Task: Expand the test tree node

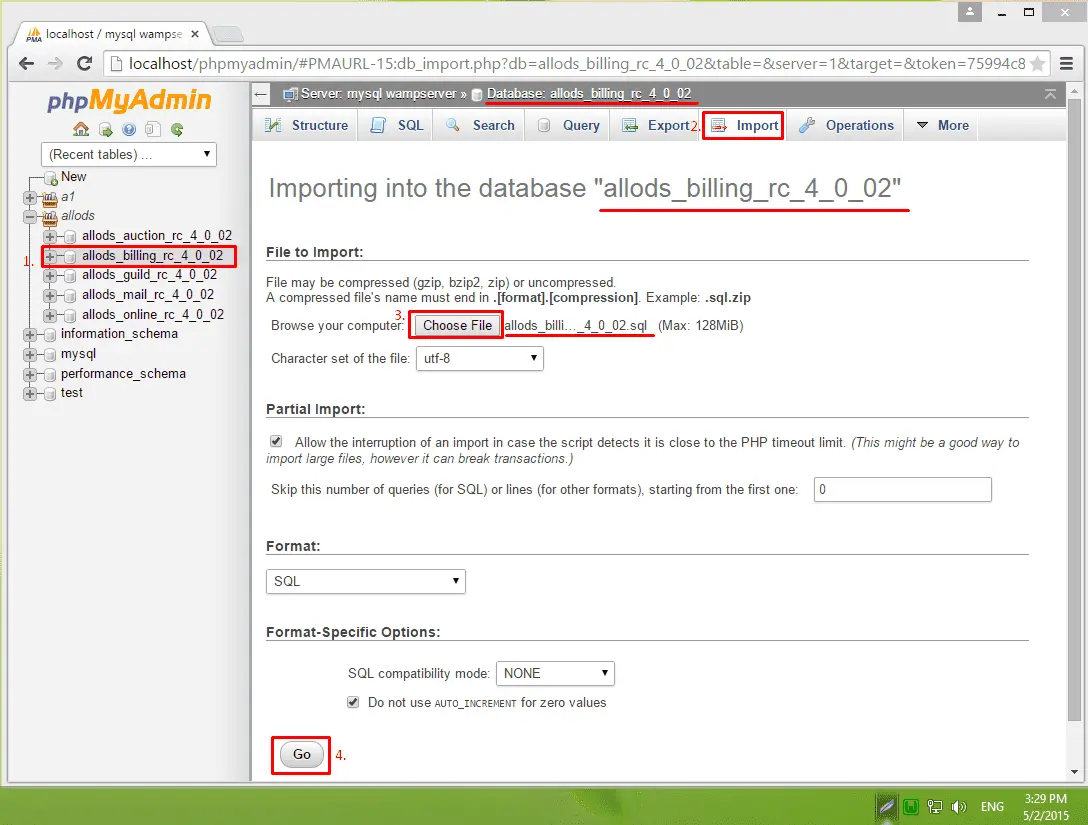Action: pyautogui.click(x=30, y=394)
